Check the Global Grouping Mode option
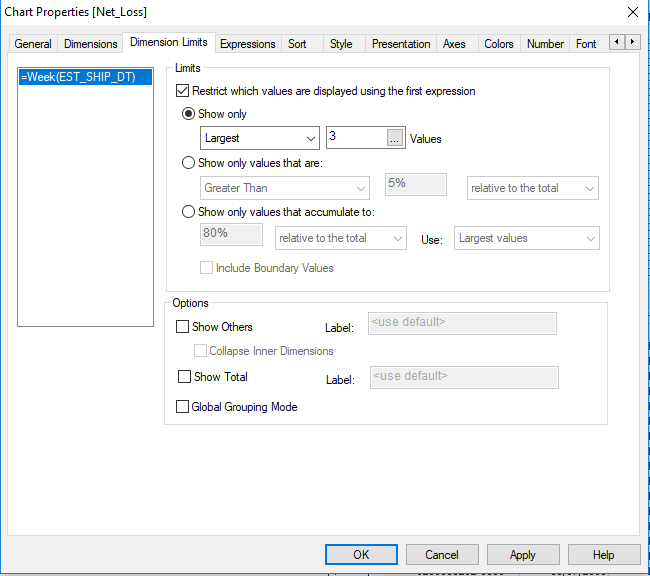 pyautogui.click(x=182, y=407)
